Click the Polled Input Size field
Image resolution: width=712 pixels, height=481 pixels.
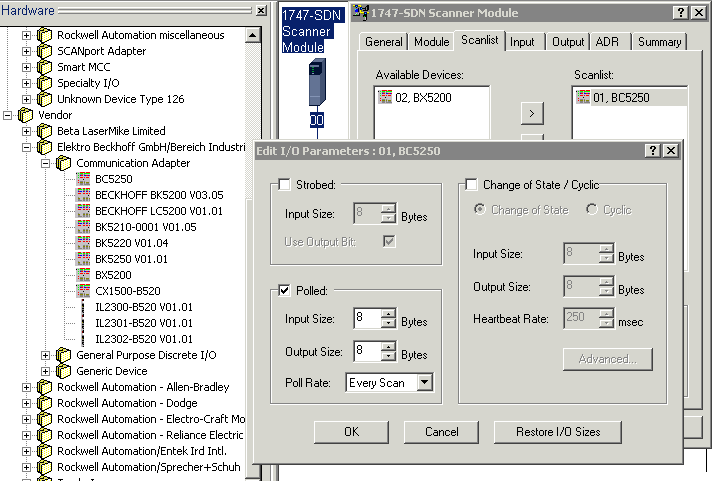point(367,318)
